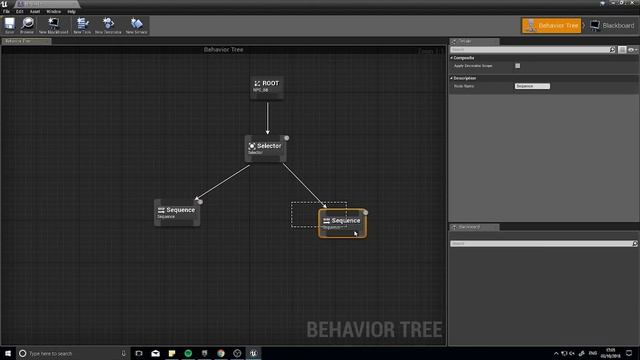
Task: Open the Edit menu
Action: (x=20, y=11)
